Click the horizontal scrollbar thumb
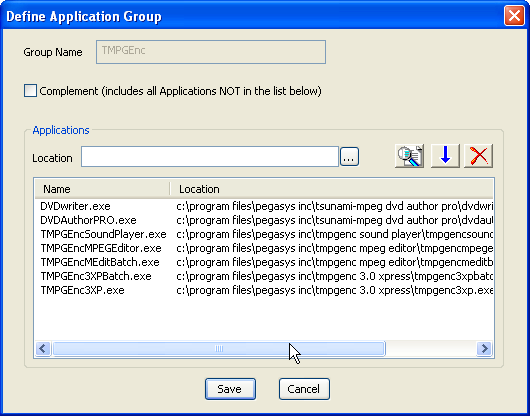Viewport: 530px width, 416px height. [219, 348]
